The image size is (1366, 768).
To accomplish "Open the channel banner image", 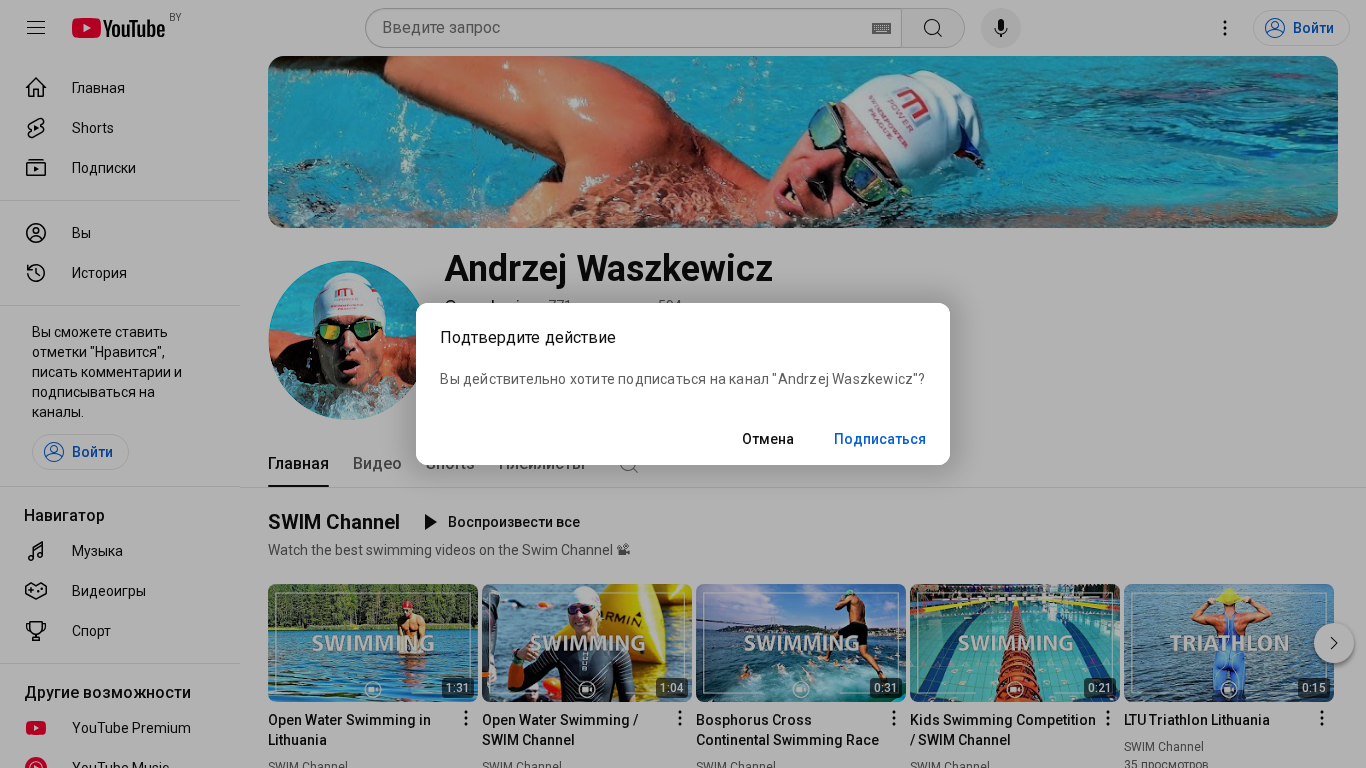I will click(x=803, y=142).
